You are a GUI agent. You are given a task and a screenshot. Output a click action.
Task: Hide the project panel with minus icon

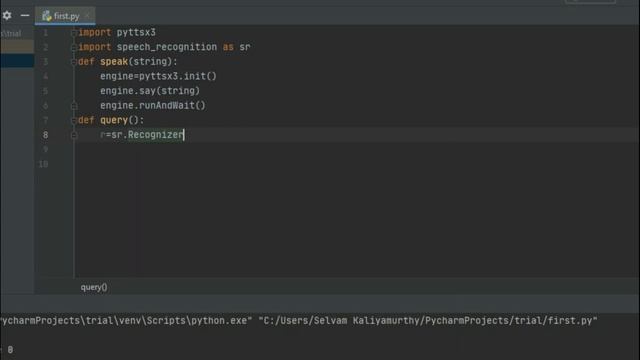pyautogui.click(x=25, y=16)
